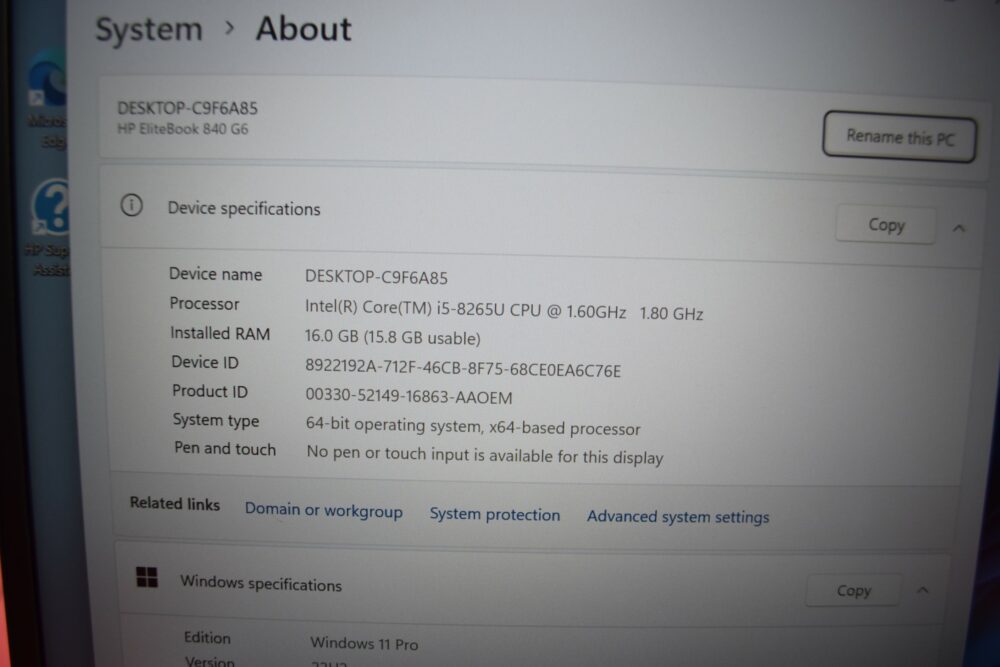The image size is (1000, 667).
Task: Click the Product ID label
Action: tap(210, 391)
